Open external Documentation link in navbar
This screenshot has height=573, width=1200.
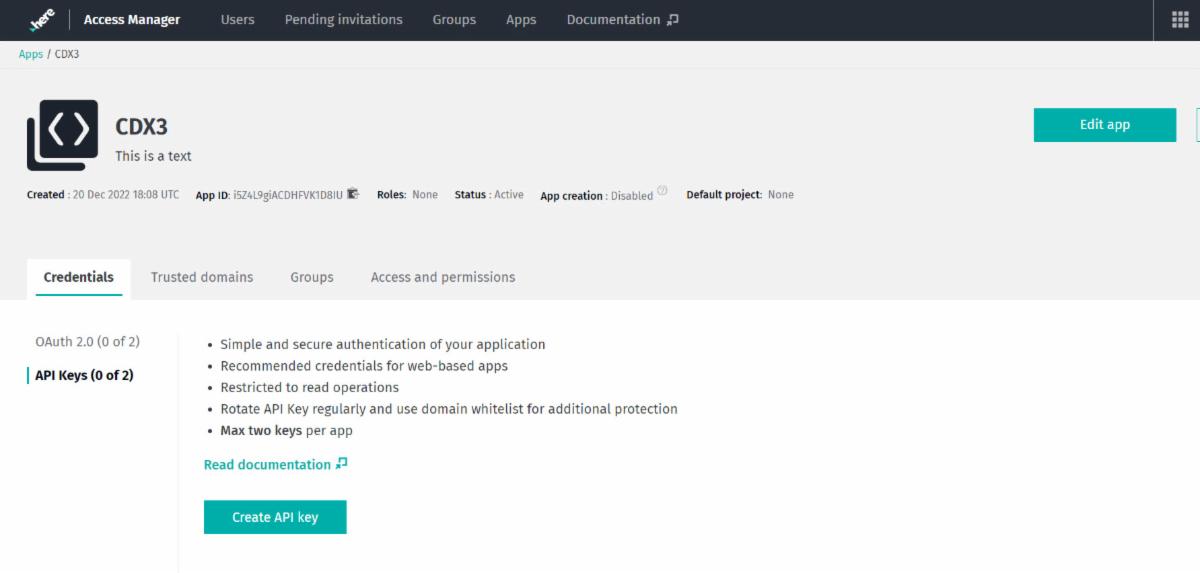(x=622, y=20)
